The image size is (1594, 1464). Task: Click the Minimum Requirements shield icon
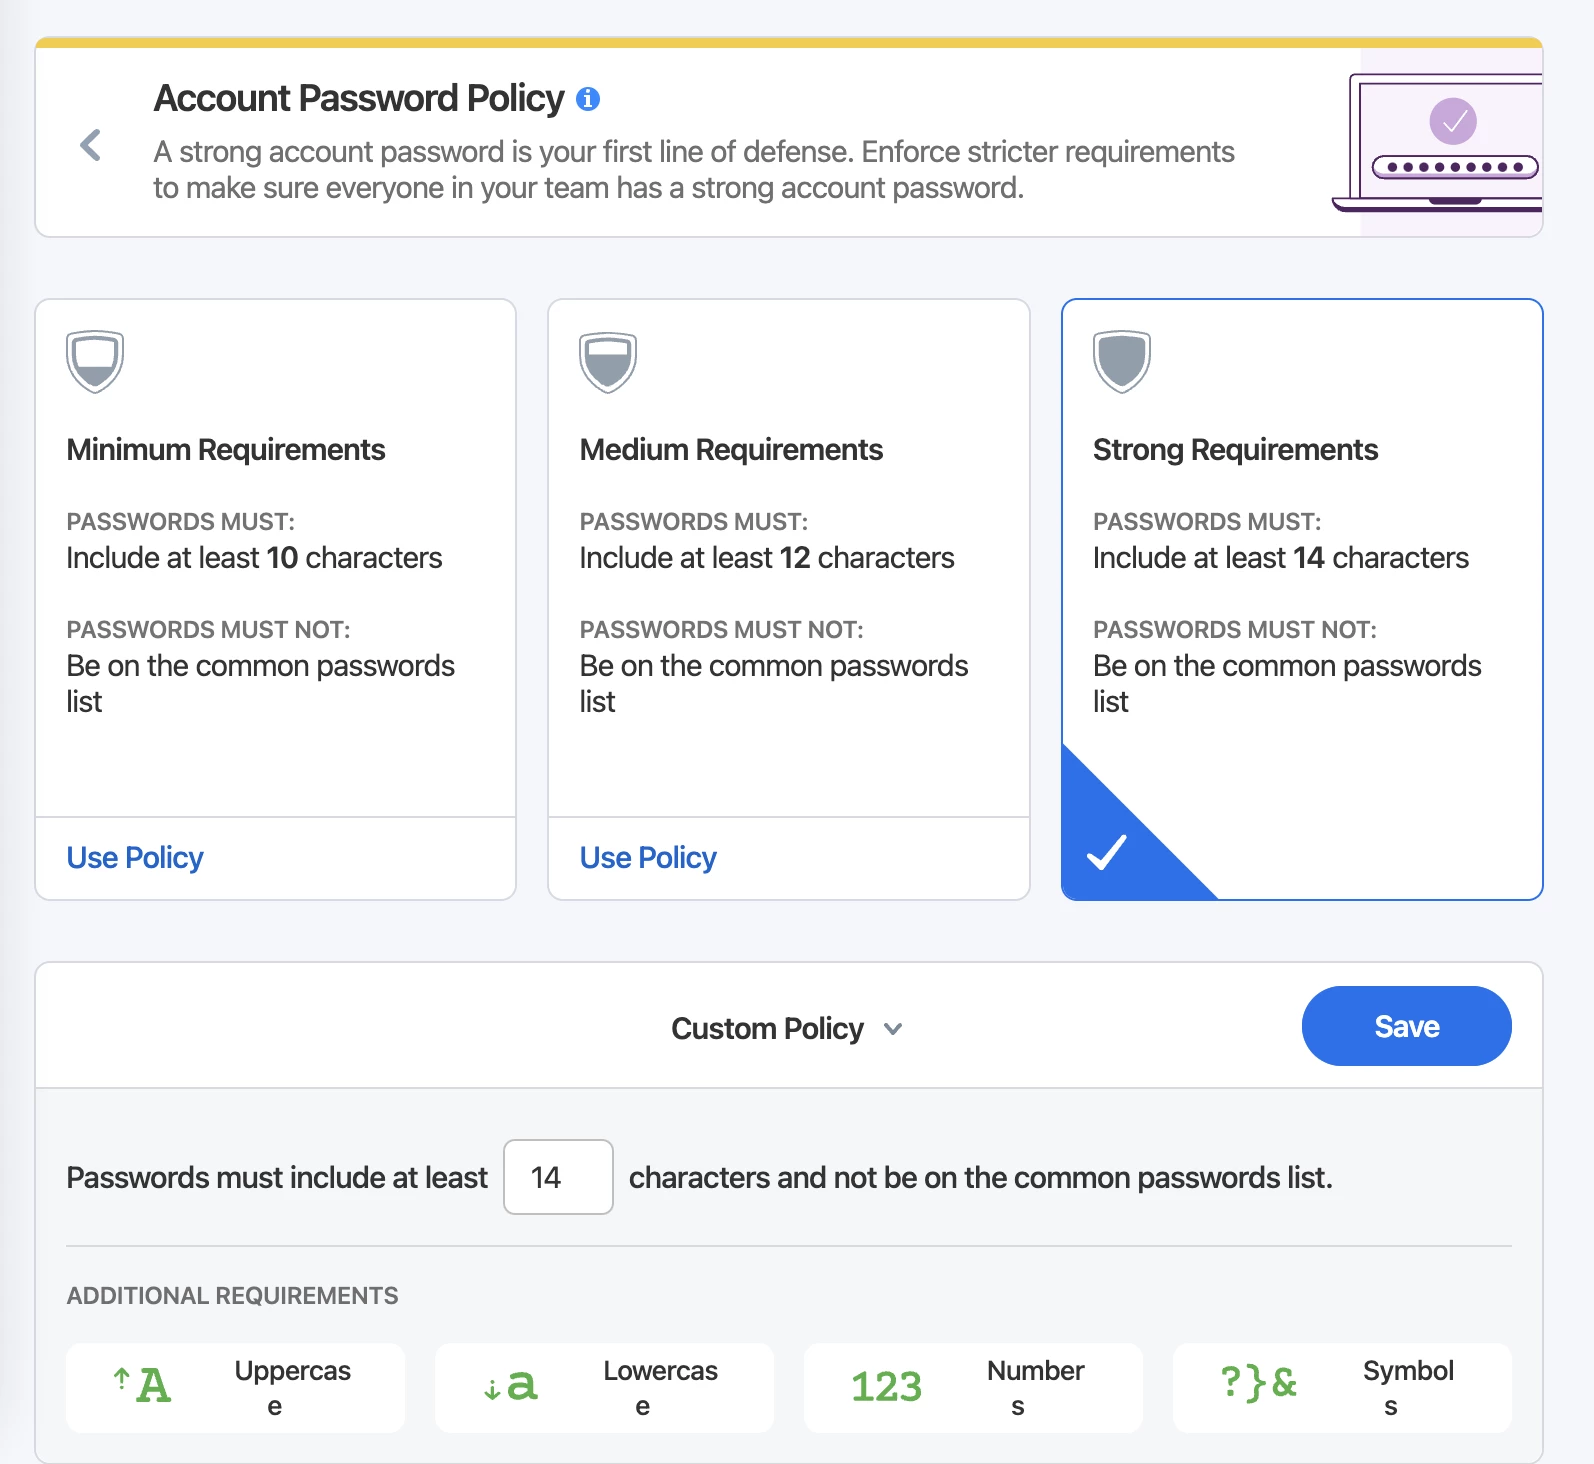coord(95,361)
